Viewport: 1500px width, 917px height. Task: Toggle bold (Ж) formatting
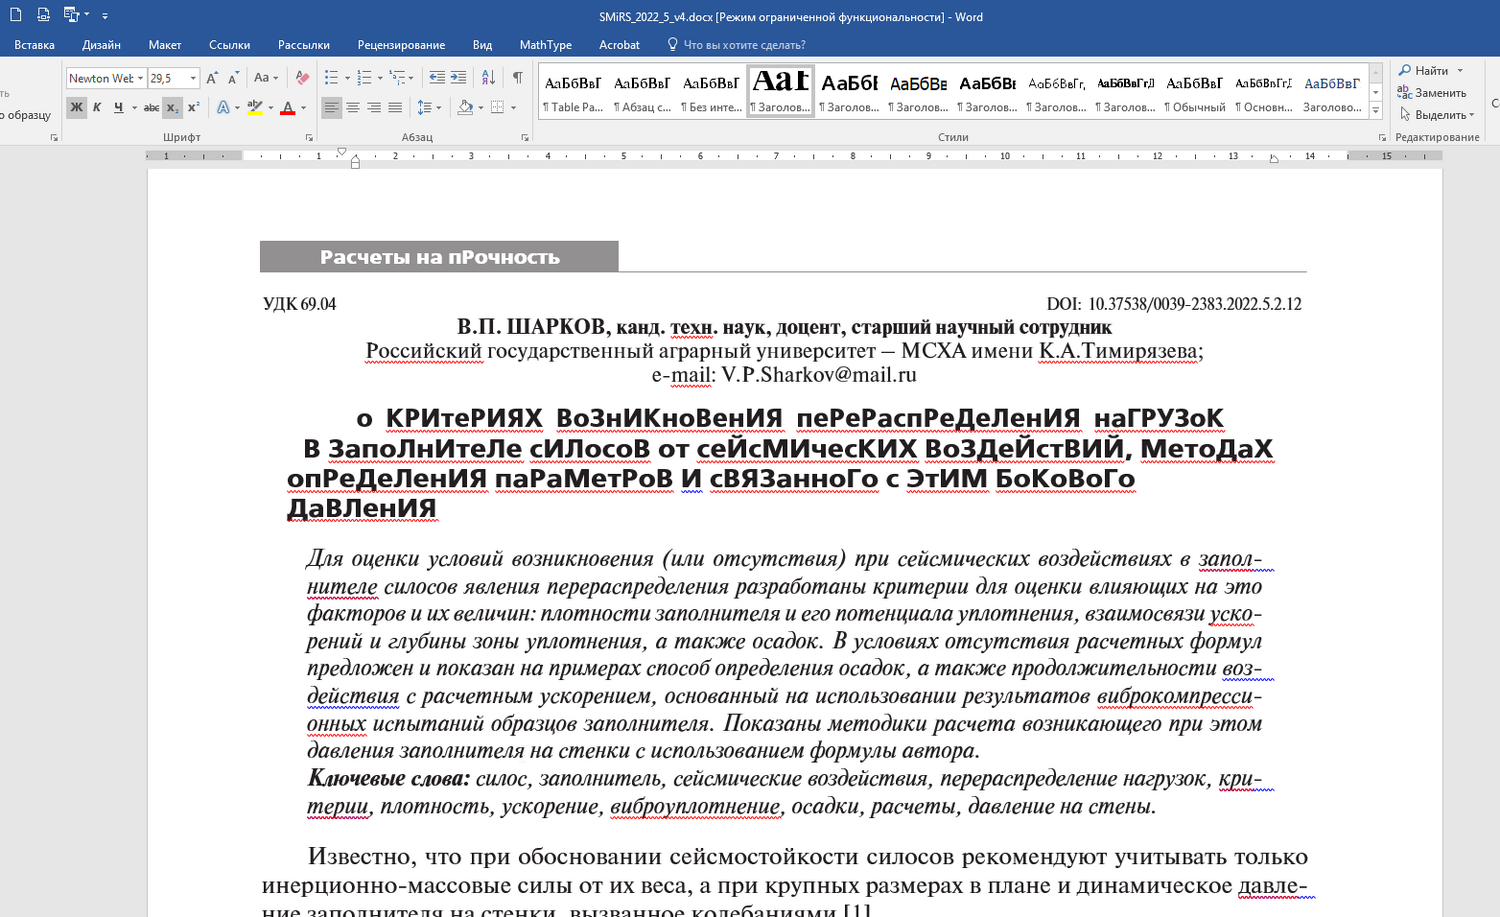pyautogui.click(x=76, y=108)
